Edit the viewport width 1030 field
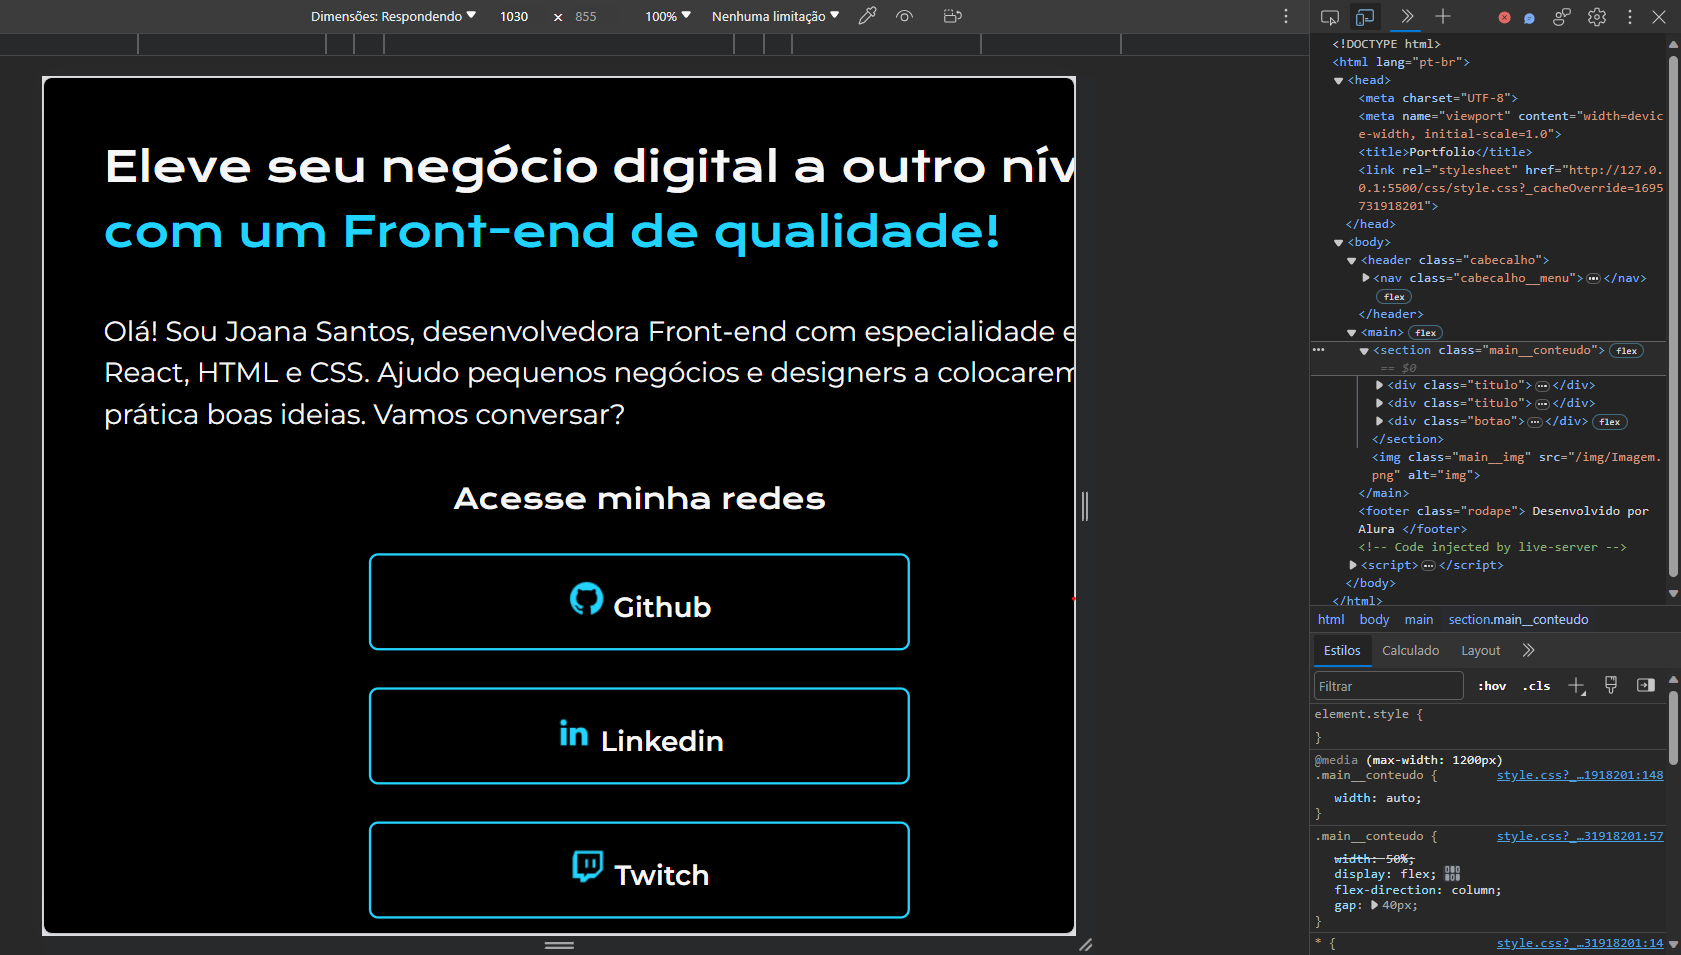Screen dimensions: 1681x955 click(x=514, y=16)
